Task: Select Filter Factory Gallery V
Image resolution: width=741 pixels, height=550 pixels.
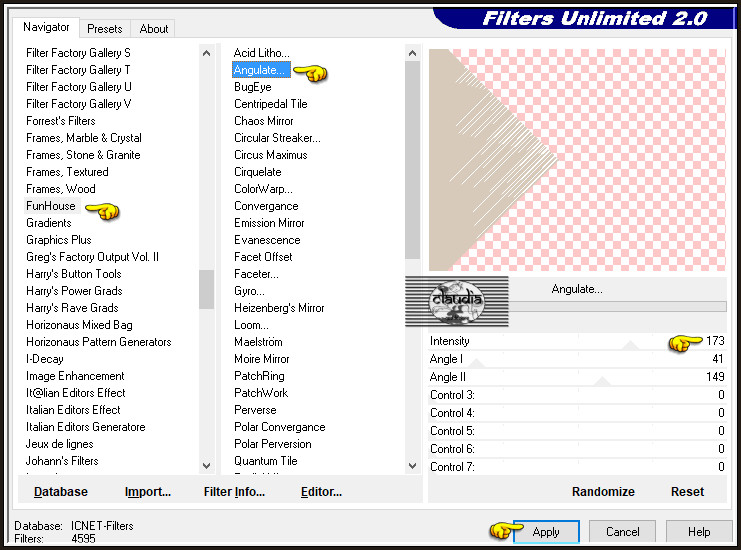Action: tap(78, 104)
